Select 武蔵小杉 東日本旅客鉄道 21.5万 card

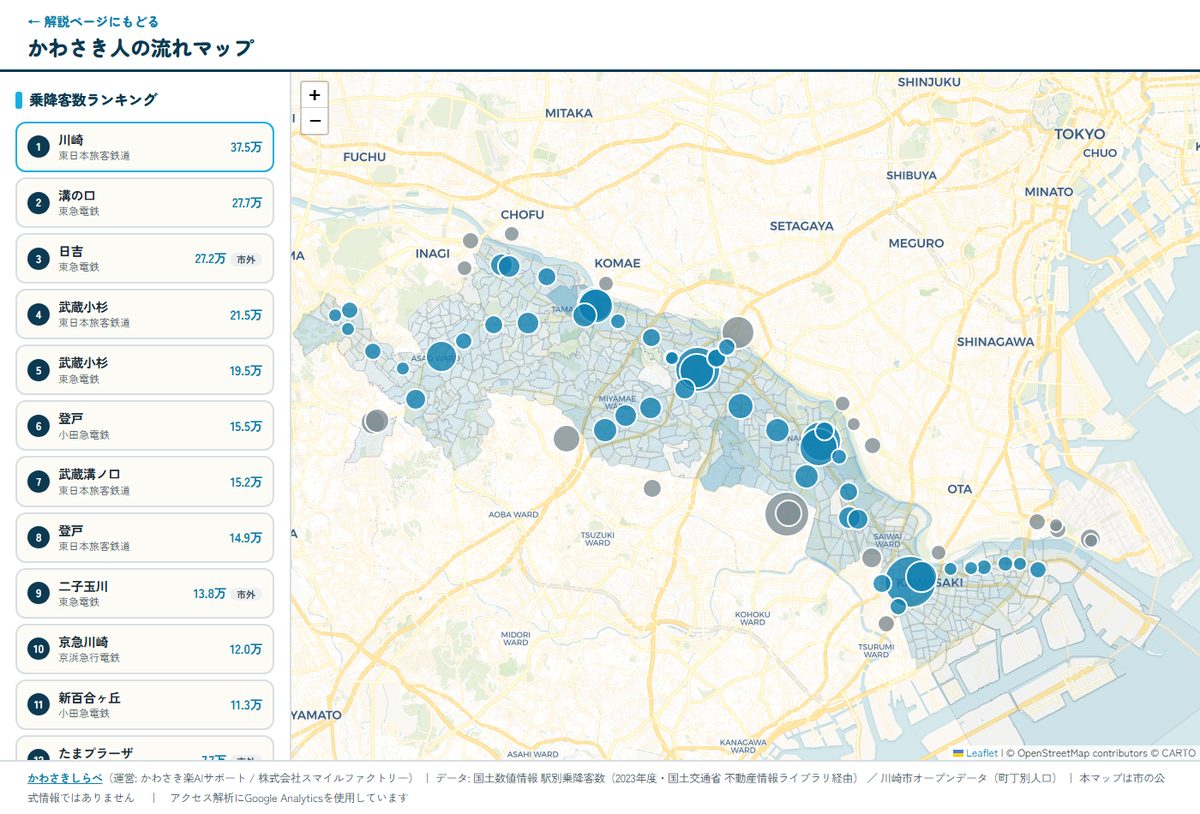pos(145,314)
